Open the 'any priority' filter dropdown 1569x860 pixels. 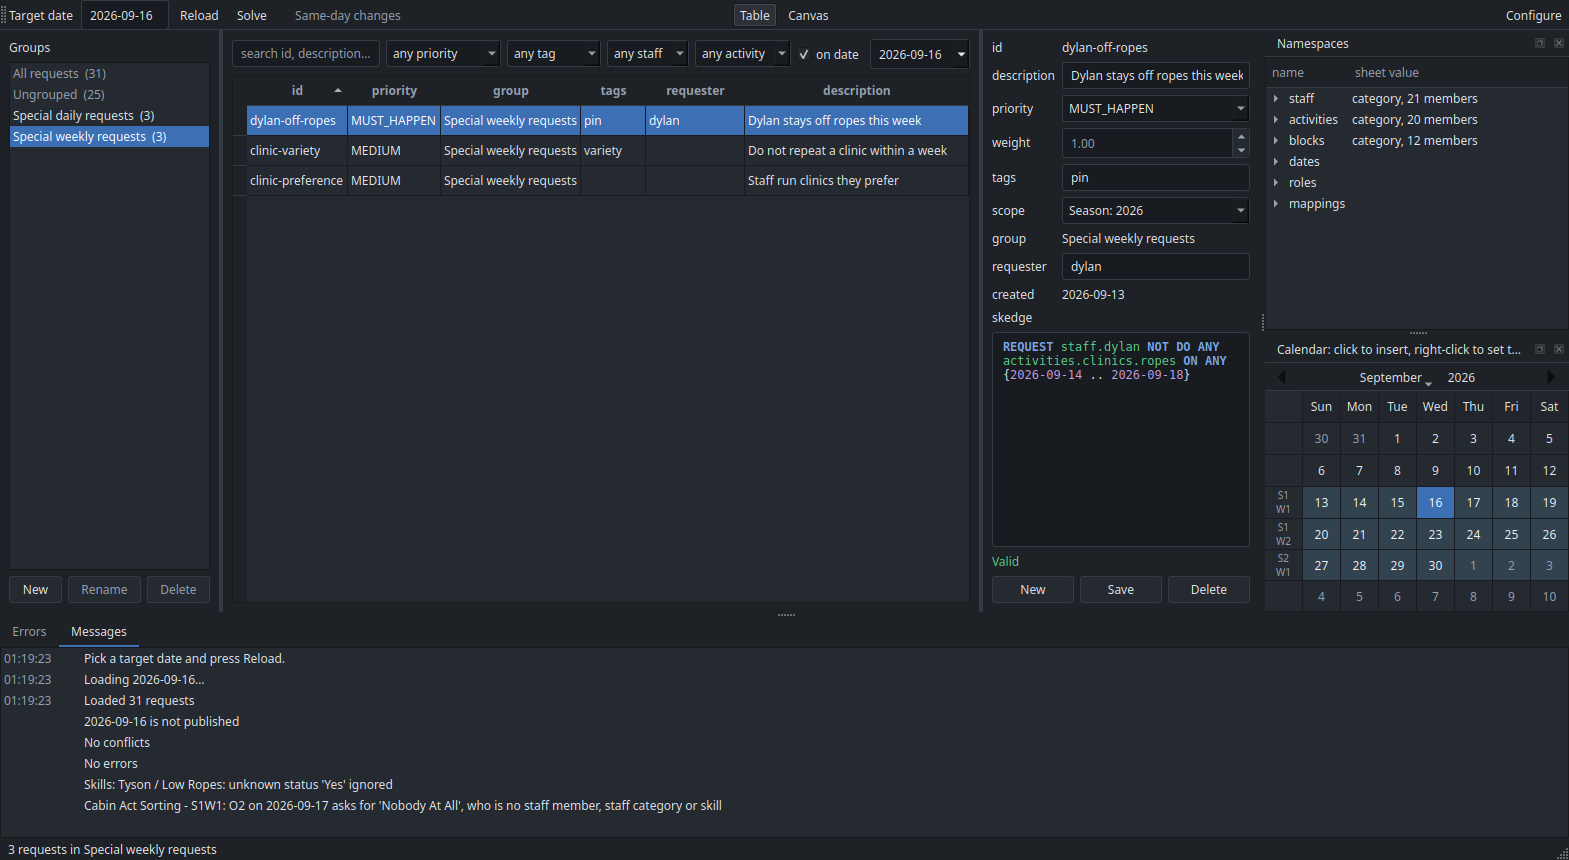443,54
